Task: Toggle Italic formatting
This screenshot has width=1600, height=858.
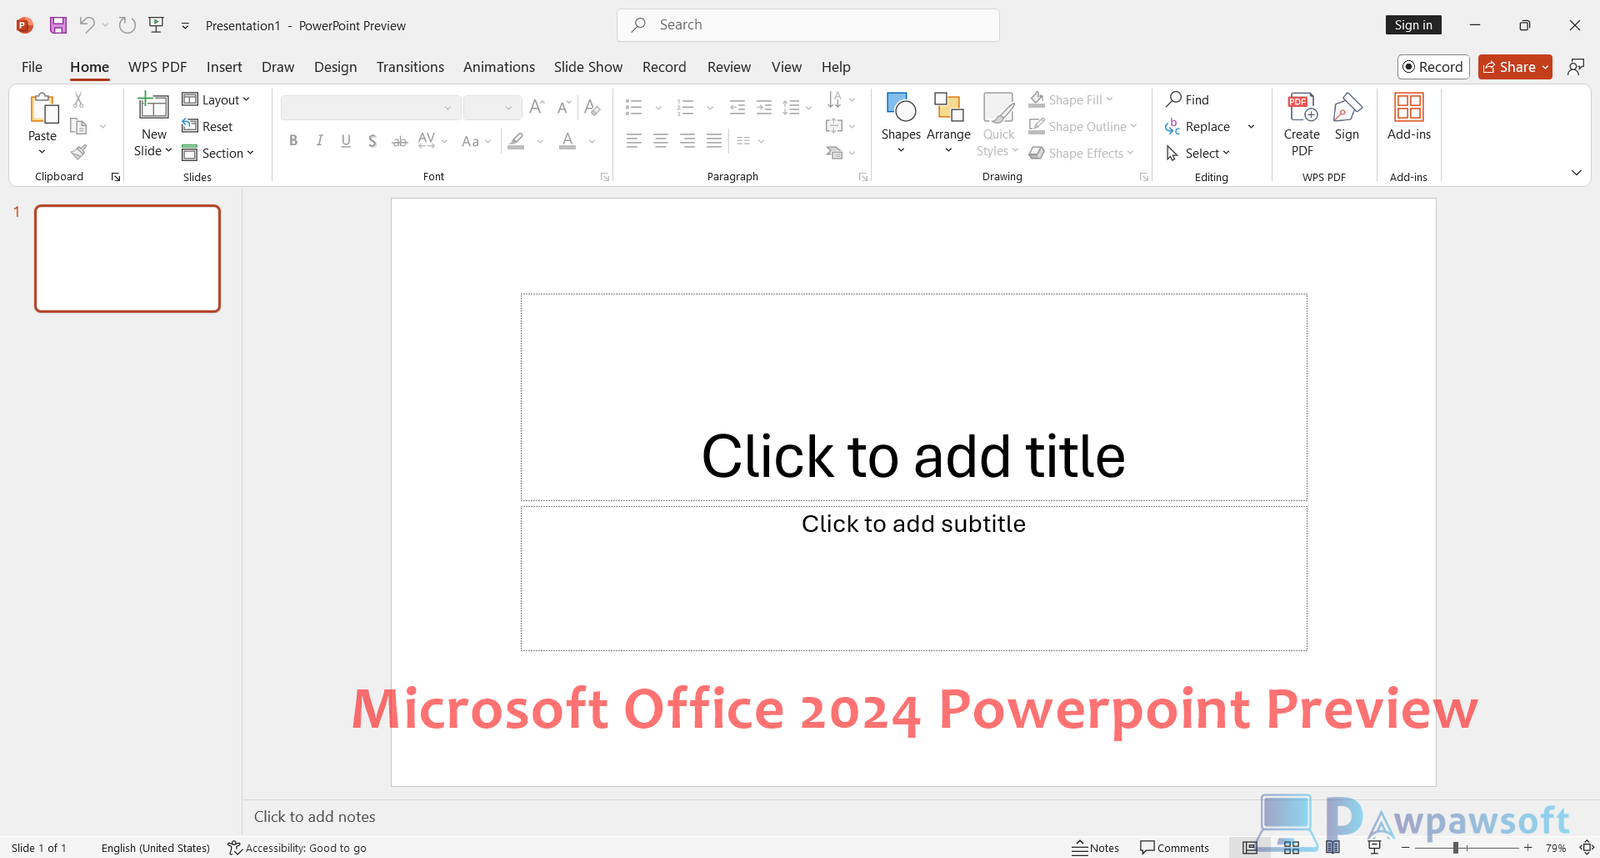Action: click(320, 141)
